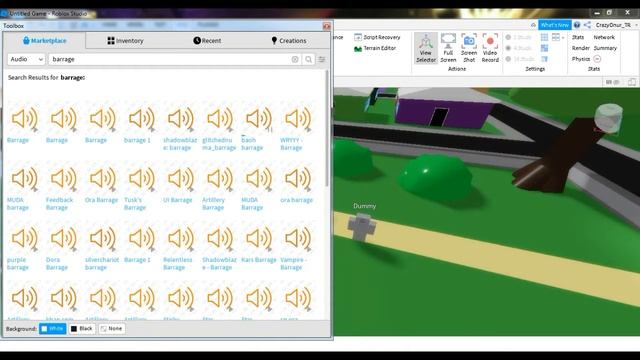The height and width of the screenshot is (360, 640).
Task: Open the help question mark icon
Action: [x=577, y=25]
